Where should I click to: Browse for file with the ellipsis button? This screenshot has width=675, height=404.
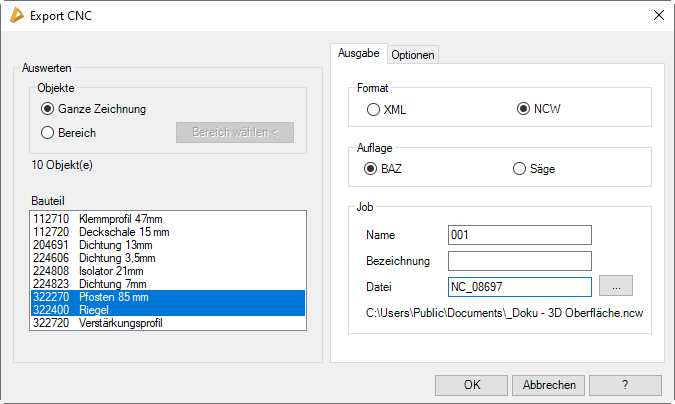(616, 287)
